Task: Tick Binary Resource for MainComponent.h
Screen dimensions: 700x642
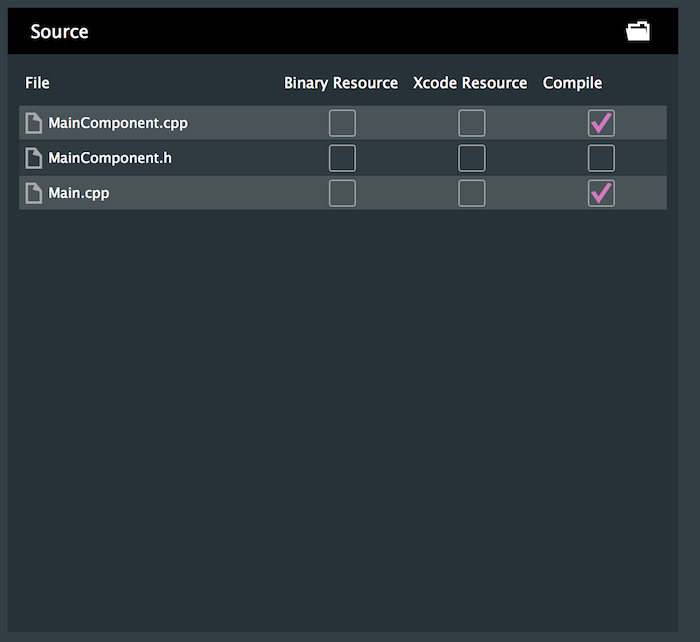Action: click(342, 158)
